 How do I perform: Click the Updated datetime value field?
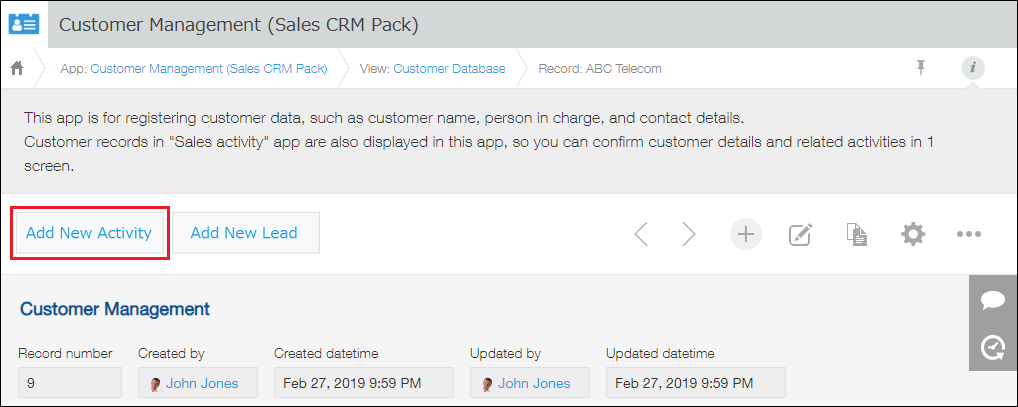(x=695, y=383)
